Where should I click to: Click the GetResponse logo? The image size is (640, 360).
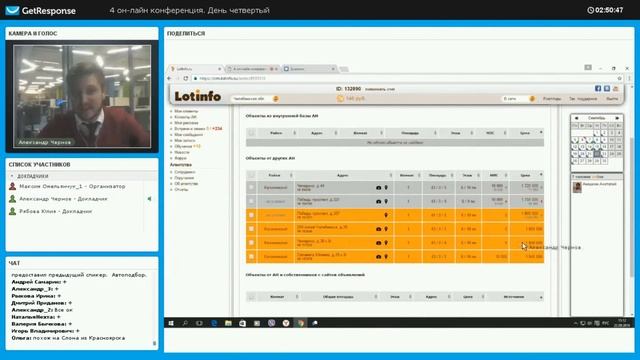pos(41,10)
